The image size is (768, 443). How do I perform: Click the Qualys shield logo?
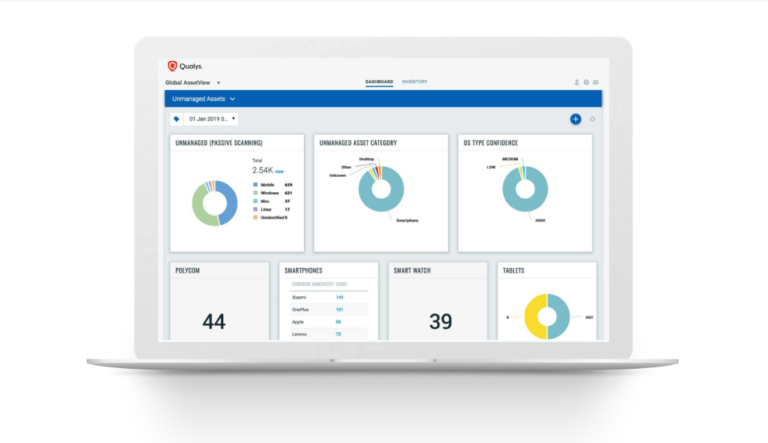(x=172, y=66)
